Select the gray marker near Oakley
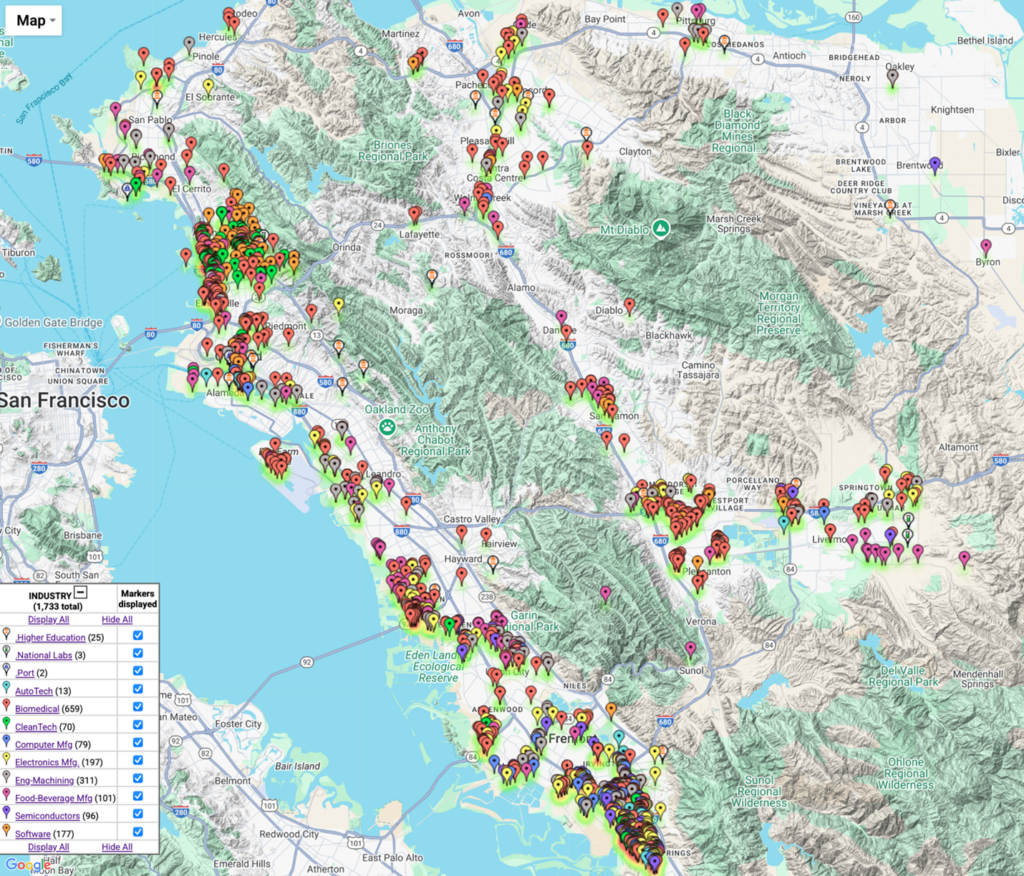This screenshot has width=1024, height=876. click(893, 78)
